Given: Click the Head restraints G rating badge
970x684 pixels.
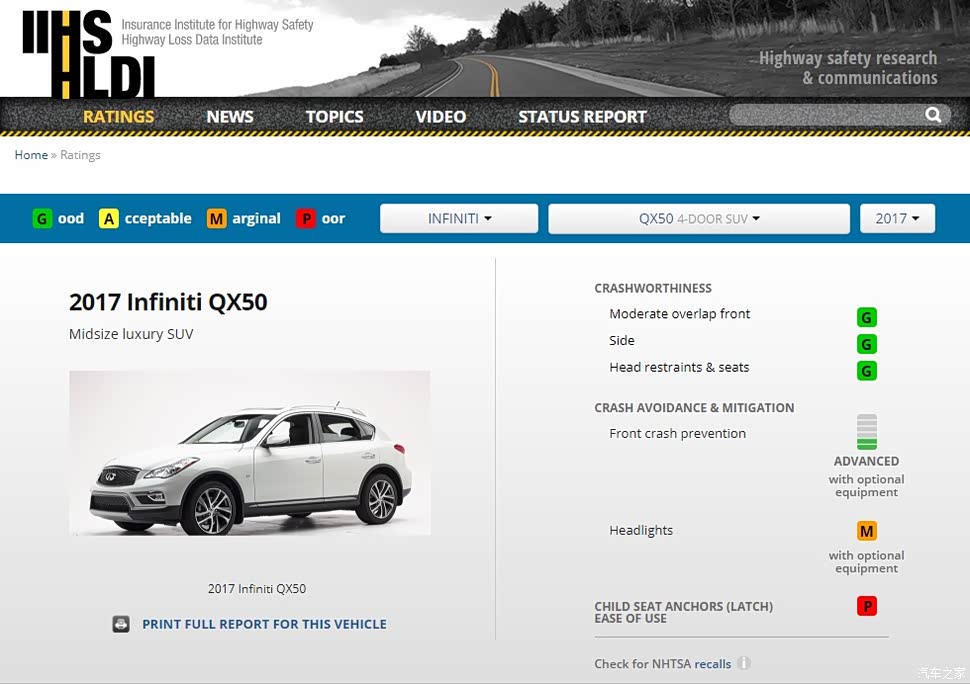Looking at the screenshot, I should coord(866,371).
